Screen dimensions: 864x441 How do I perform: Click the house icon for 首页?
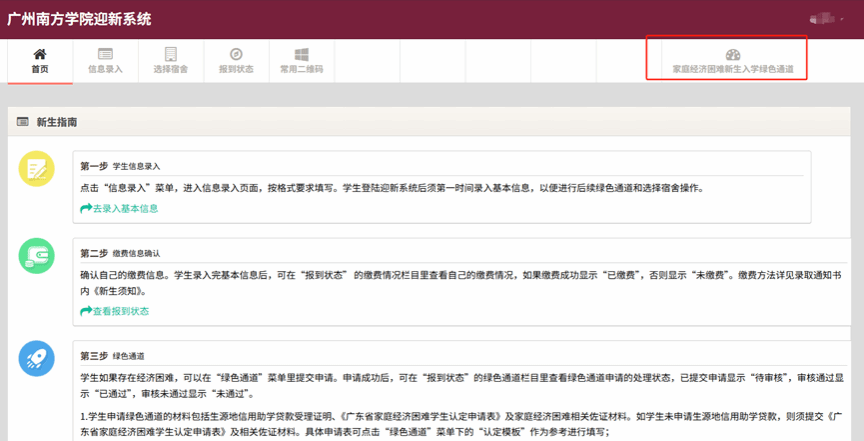[39, 54]
